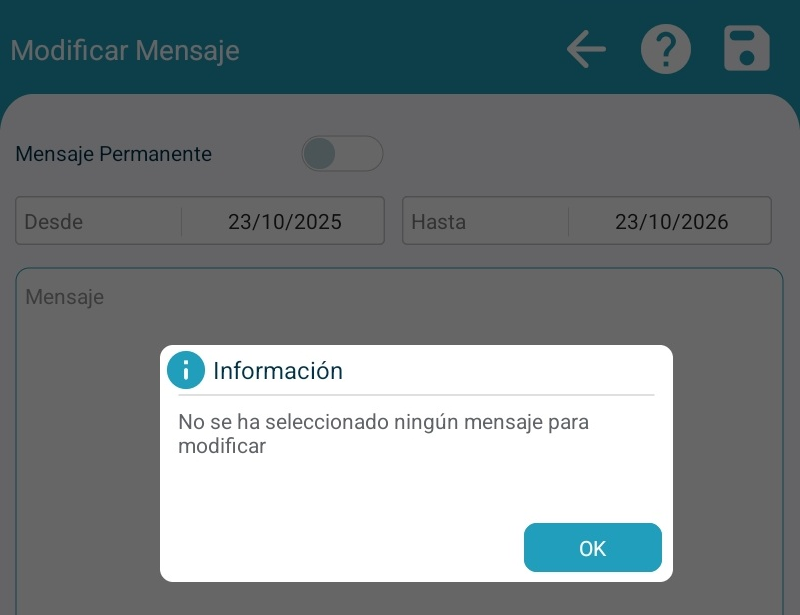The image size is (800, 615).
Task: Focus the Mensaje text area
Action: (399, 441)
